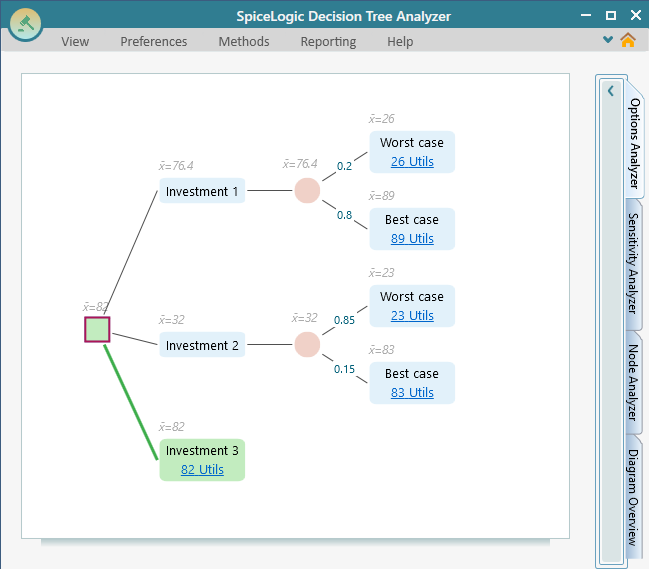649x569 pixels.
Task: Open the View menu
Action: (x=75, y=41)
